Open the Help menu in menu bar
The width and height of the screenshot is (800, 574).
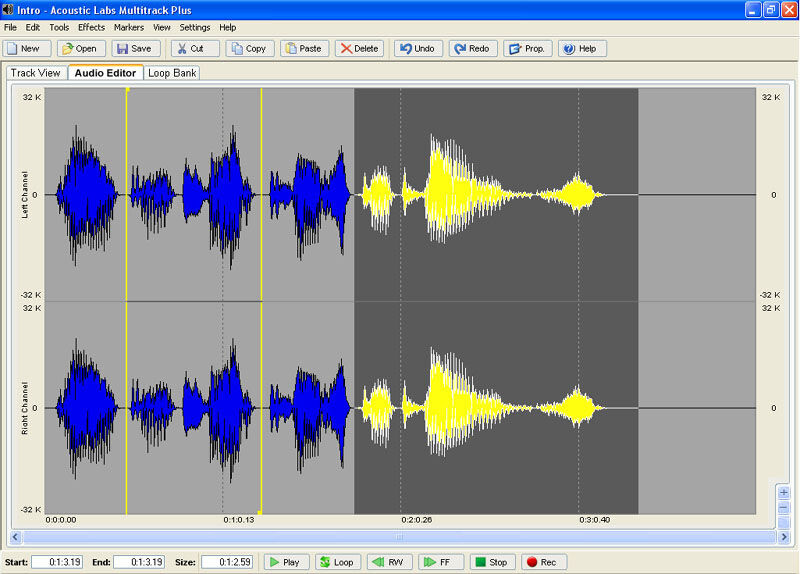228,28
